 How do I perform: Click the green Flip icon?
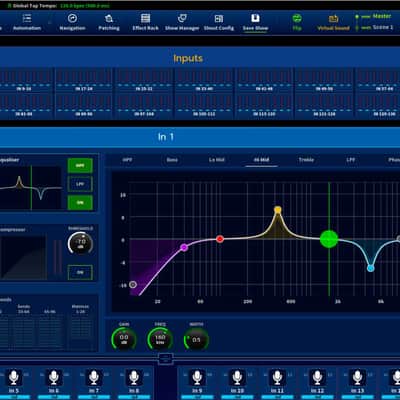(297, 18)
